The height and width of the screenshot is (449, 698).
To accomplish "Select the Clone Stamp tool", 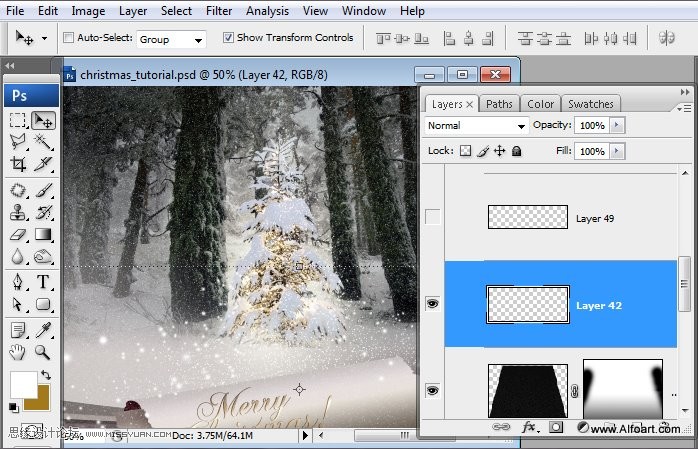I will tap(18, 212).
